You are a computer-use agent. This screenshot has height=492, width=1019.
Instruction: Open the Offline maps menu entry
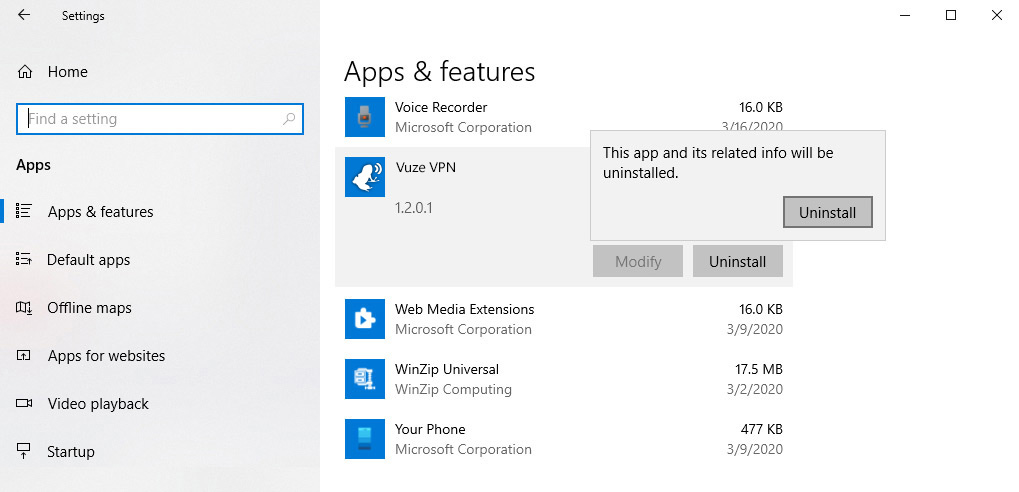[89, 308]
